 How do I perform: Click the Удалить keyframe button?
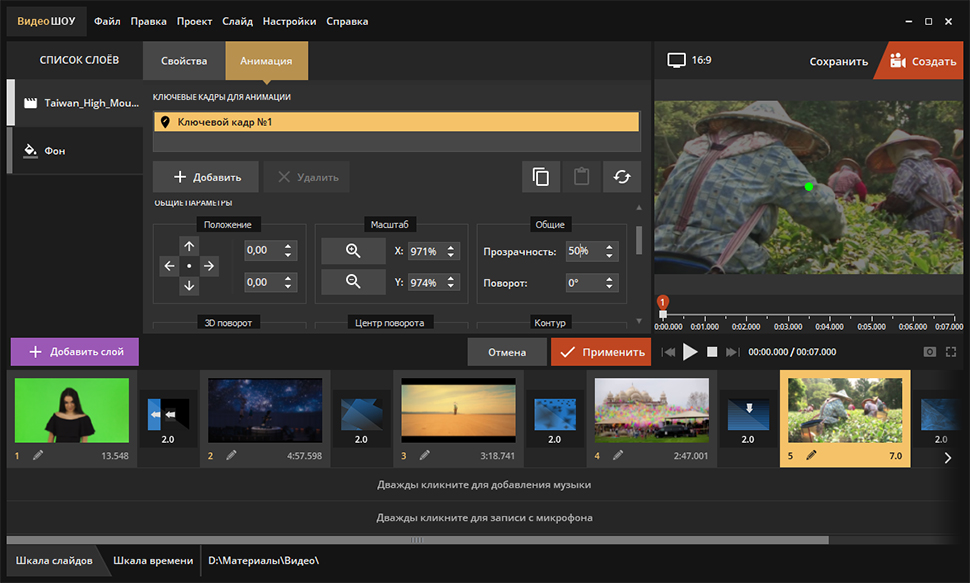point(307,177)
